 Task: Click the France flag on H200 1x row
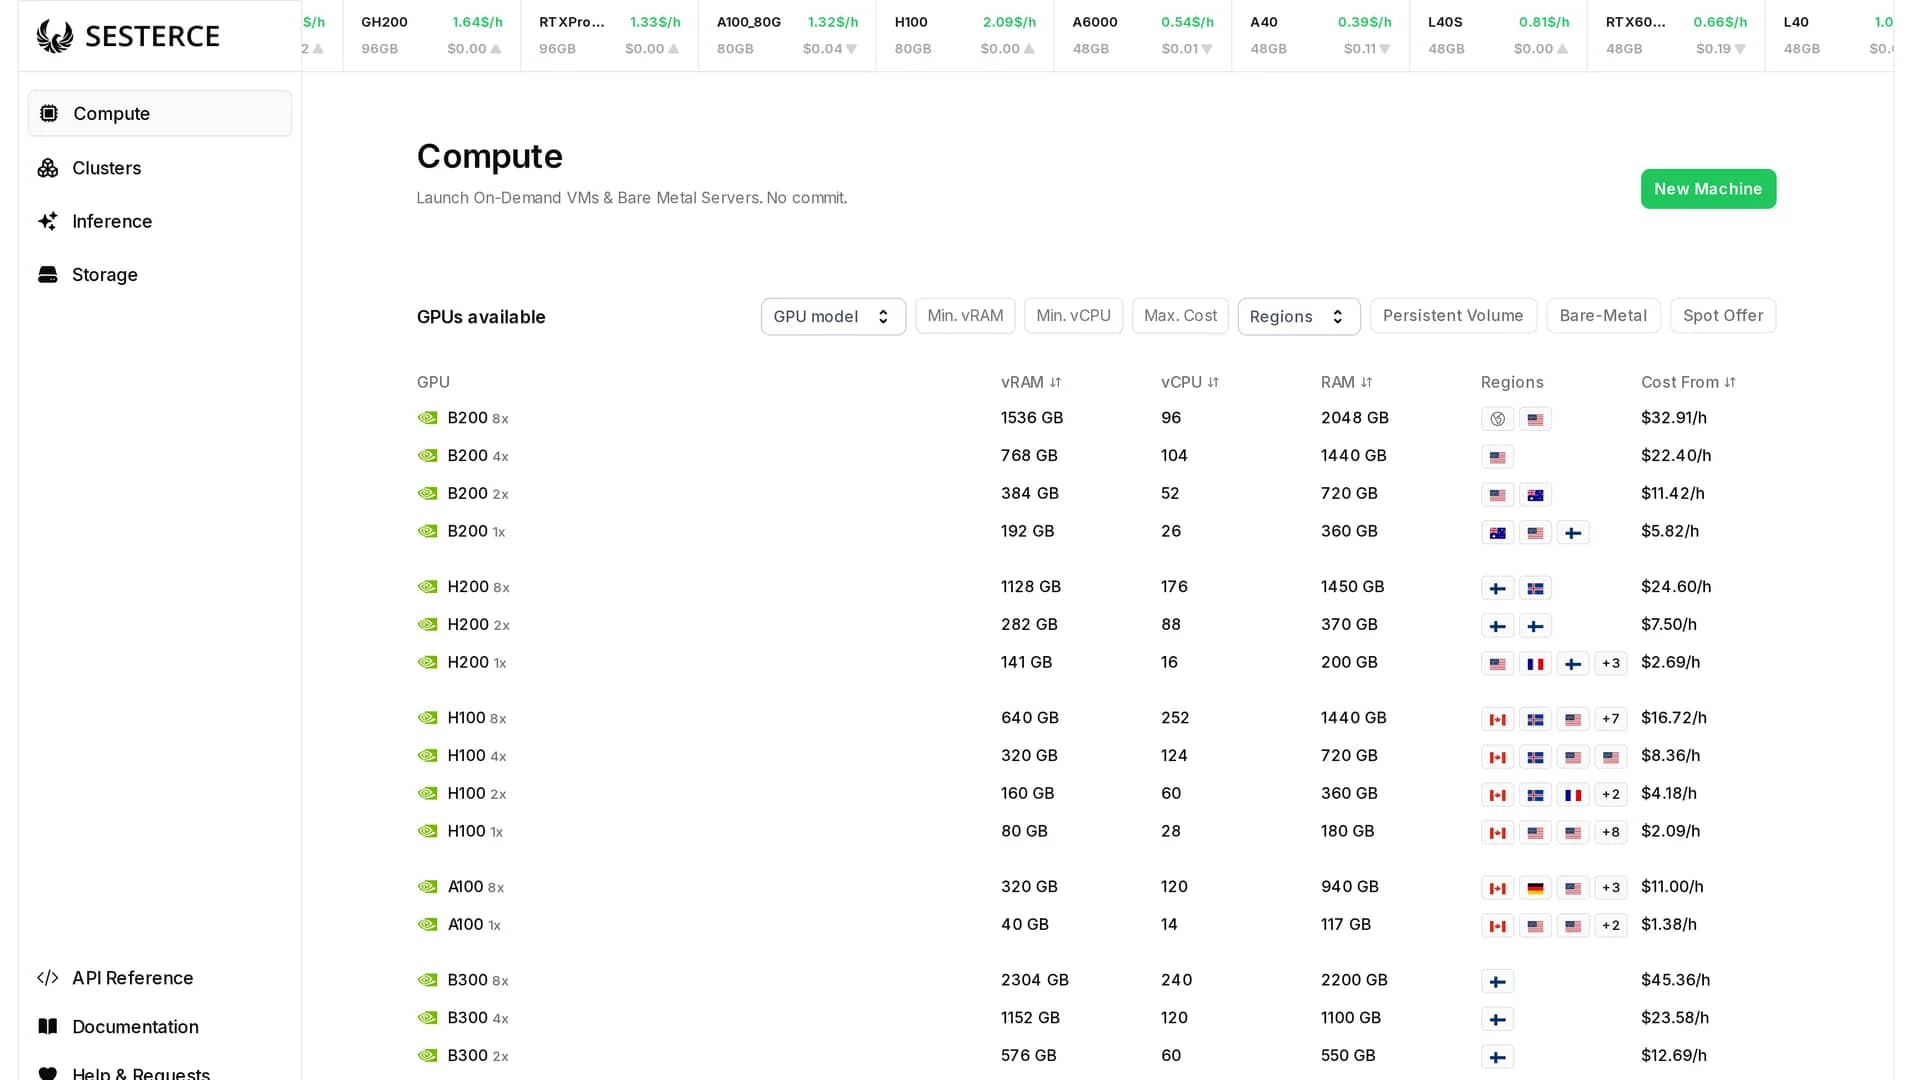pyautogui.click(x=1535, y=664)
